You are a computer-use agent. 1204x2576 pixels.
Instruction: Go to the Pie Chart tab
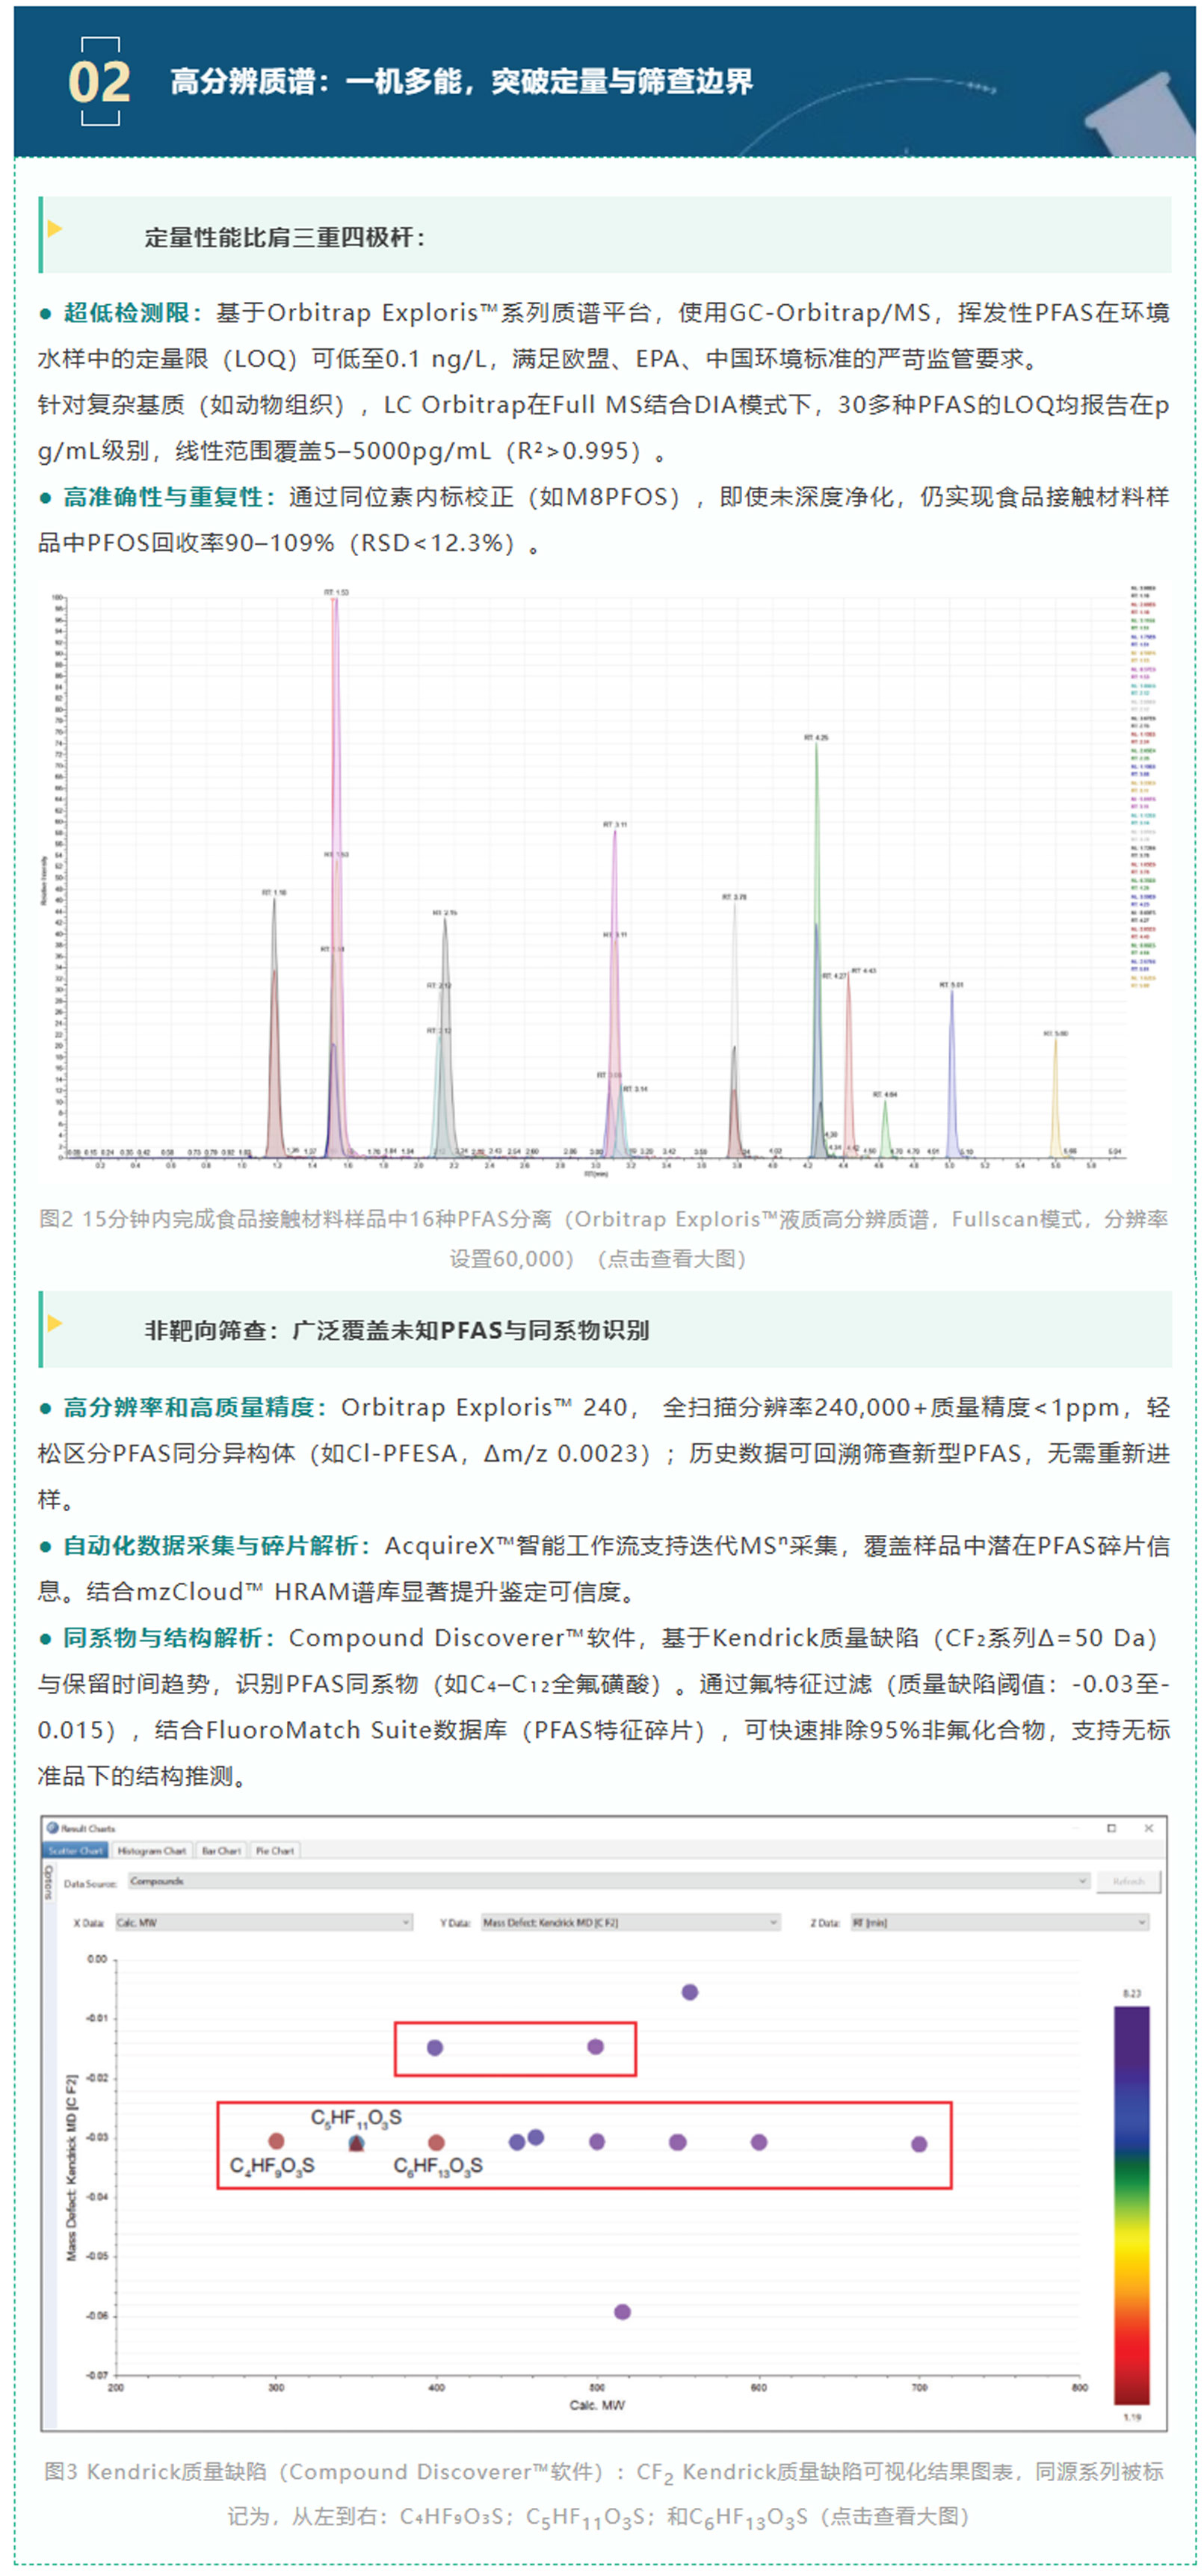point(275,1851)
